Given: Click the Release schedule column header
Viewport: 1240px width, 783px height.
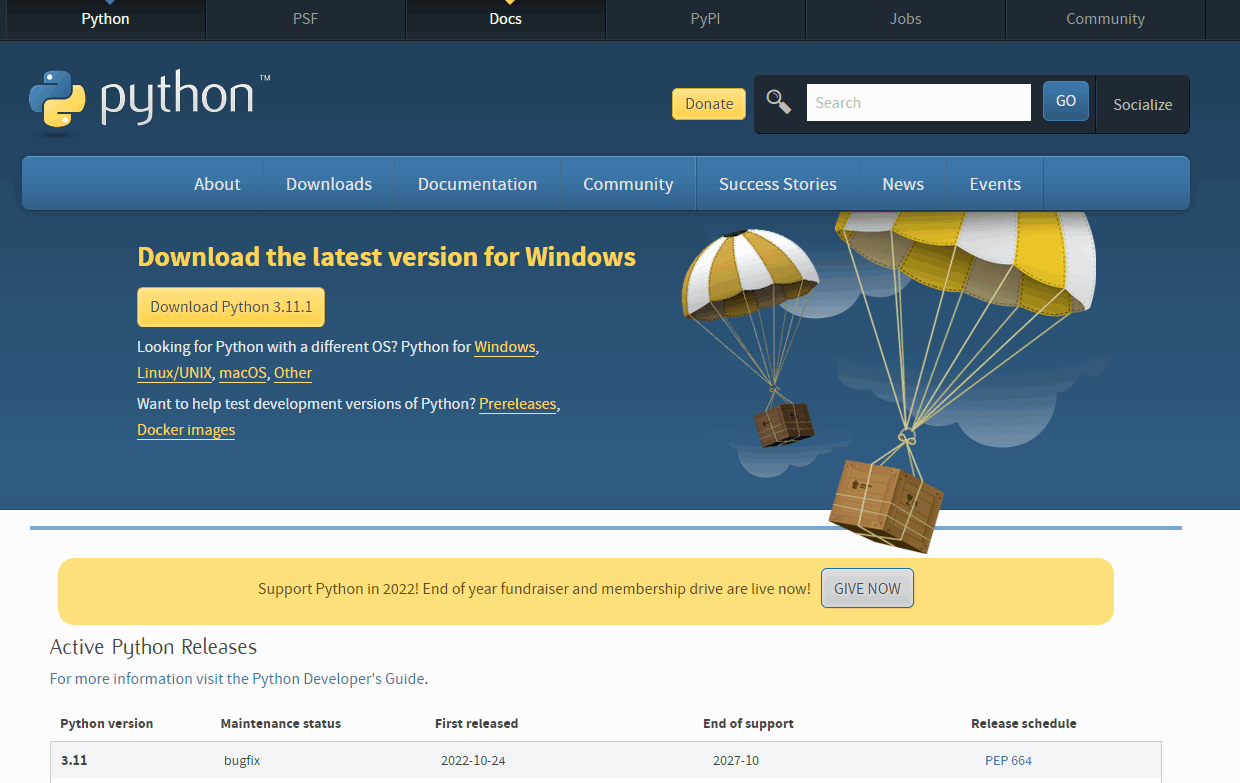Looking at the screenshot, I should click(x=1023, y=723).
